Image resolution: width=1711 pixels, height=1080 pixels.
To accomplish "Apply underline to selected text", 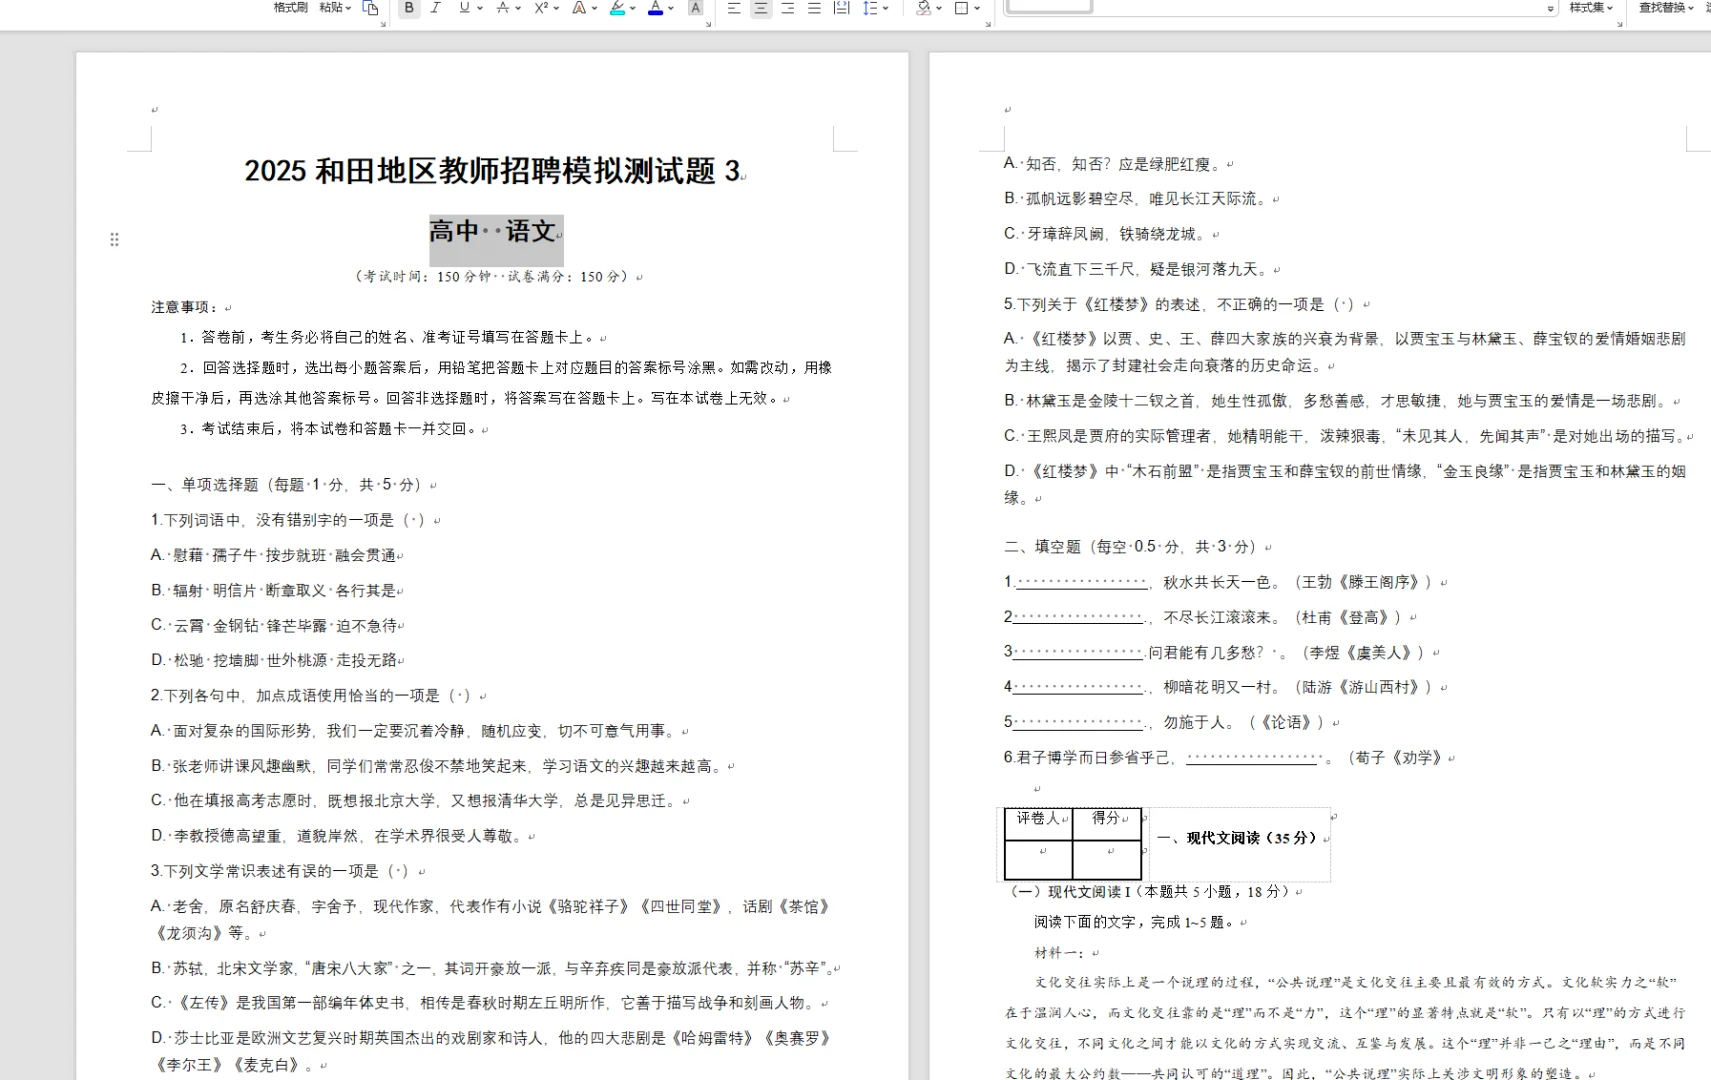I will (x=463, y=8).
